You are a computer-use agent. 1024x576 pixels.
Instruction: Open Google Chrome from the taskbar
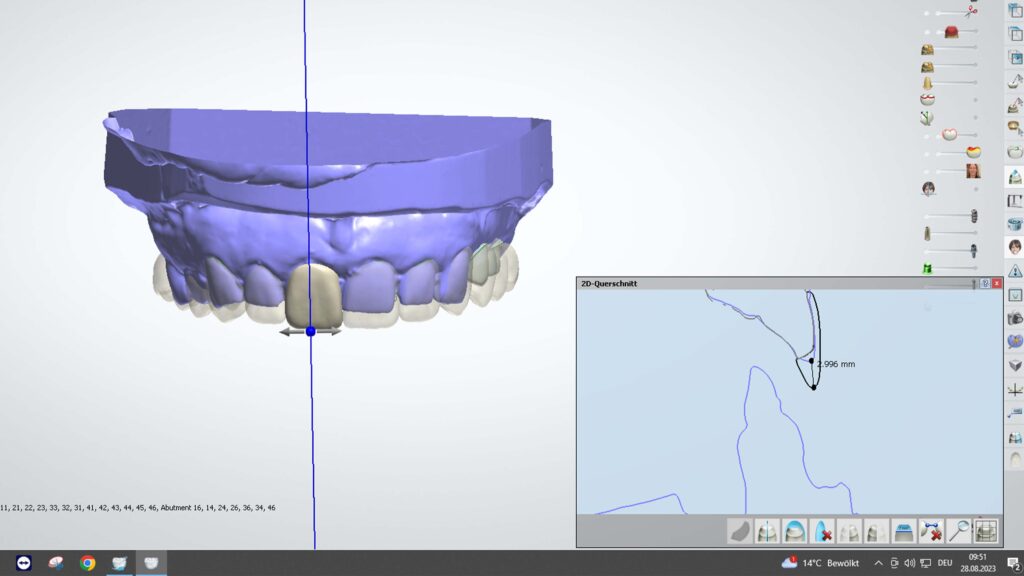tap(88, 563)
